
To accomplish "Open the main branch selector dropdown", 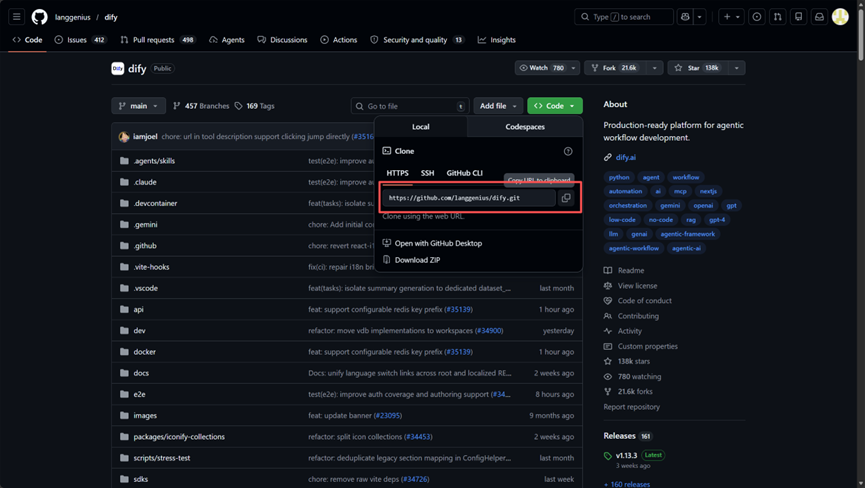I will click(x=138, y=106).
